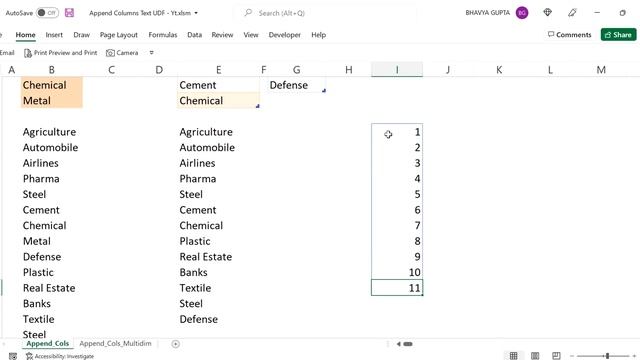The height and width of the screenshot is (360, 640).
Task: Open the BHAVYA GUPTA account avatar
Action: tap(522, 13)
